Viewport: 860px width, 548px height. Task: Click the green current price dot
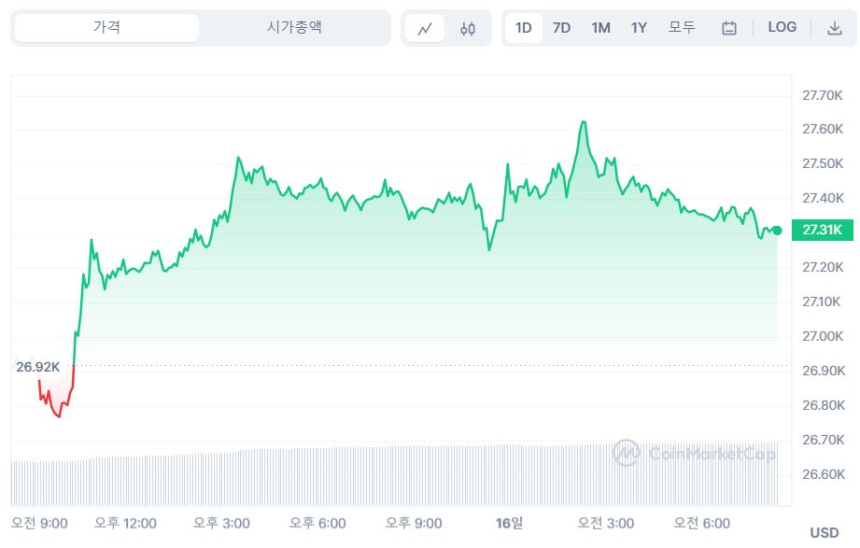[x=777, y=230]
